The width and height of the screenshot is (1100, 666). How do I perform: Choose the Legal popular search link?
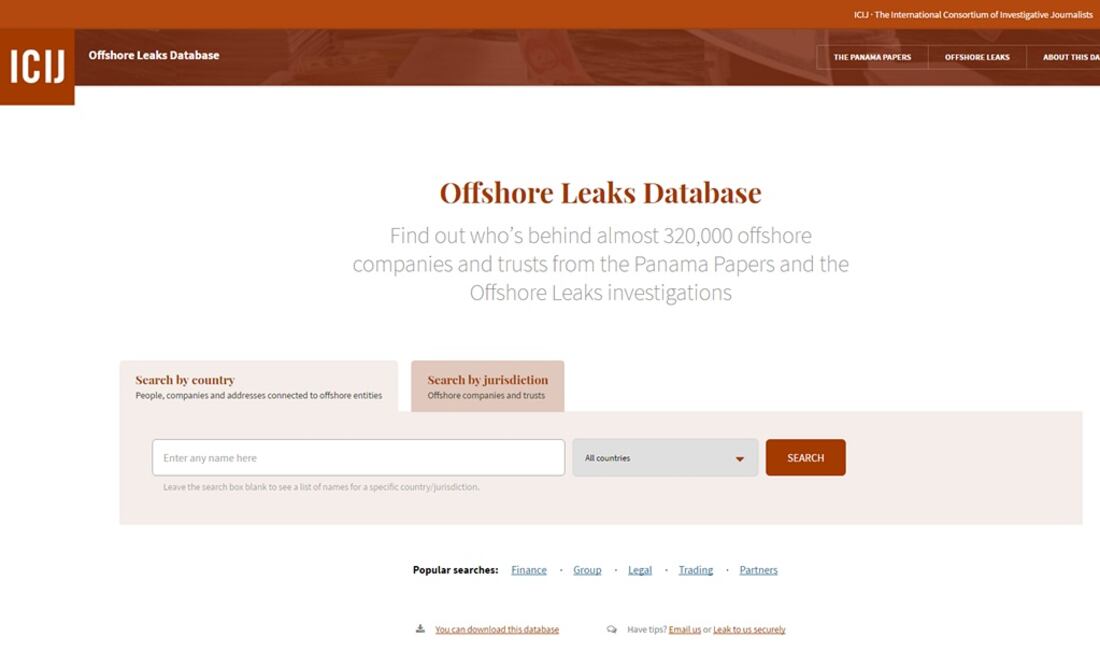(640, 570)
